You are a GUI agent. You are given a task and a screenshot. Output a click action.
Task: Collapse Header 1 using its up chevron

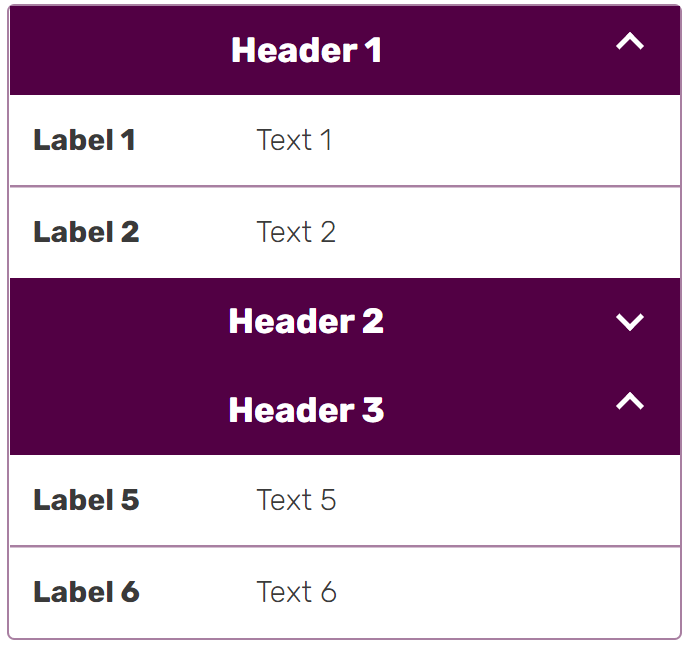pyautogui.click(x=629, y=42)
